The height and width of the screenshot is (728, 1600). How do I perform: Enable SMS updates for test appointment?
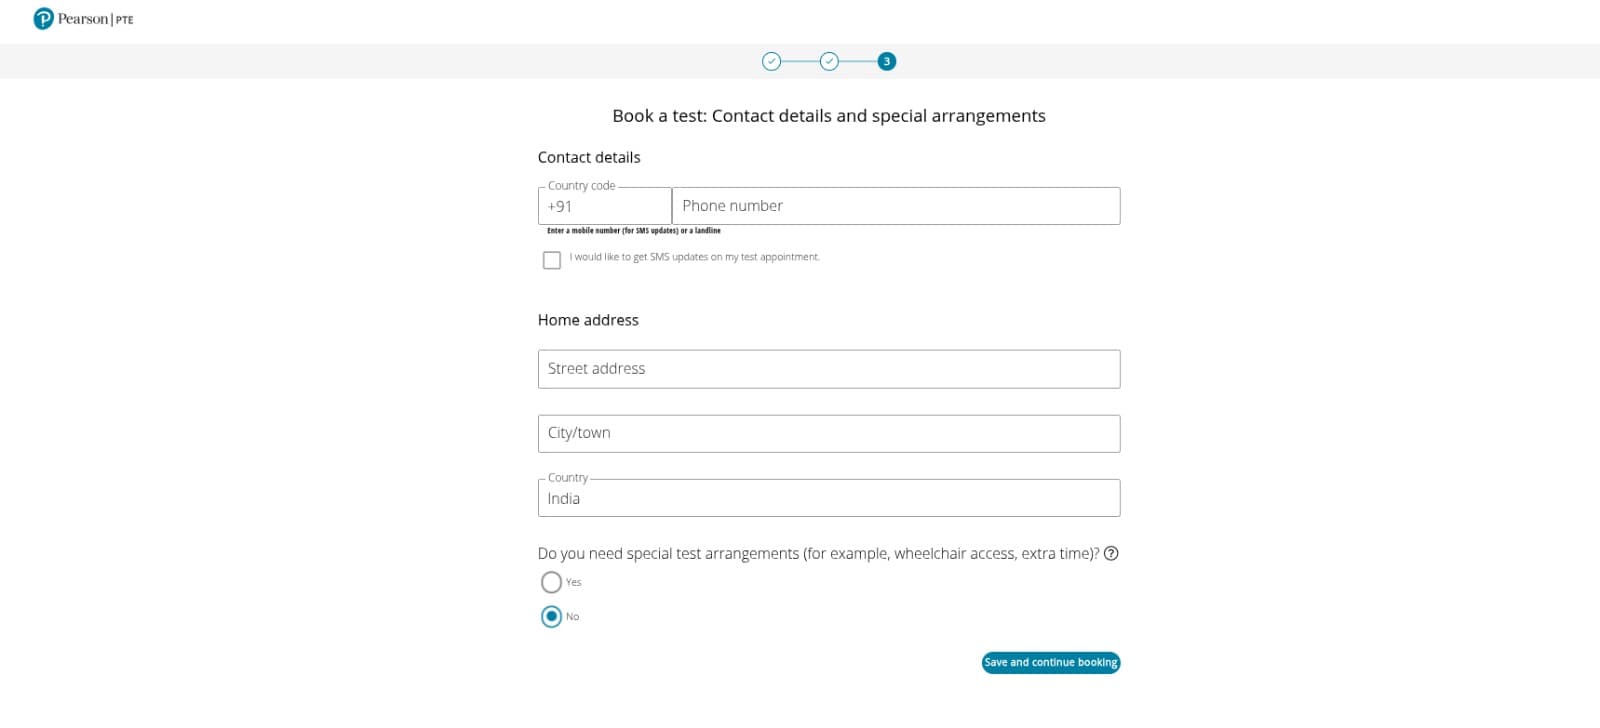pos(551,260)
